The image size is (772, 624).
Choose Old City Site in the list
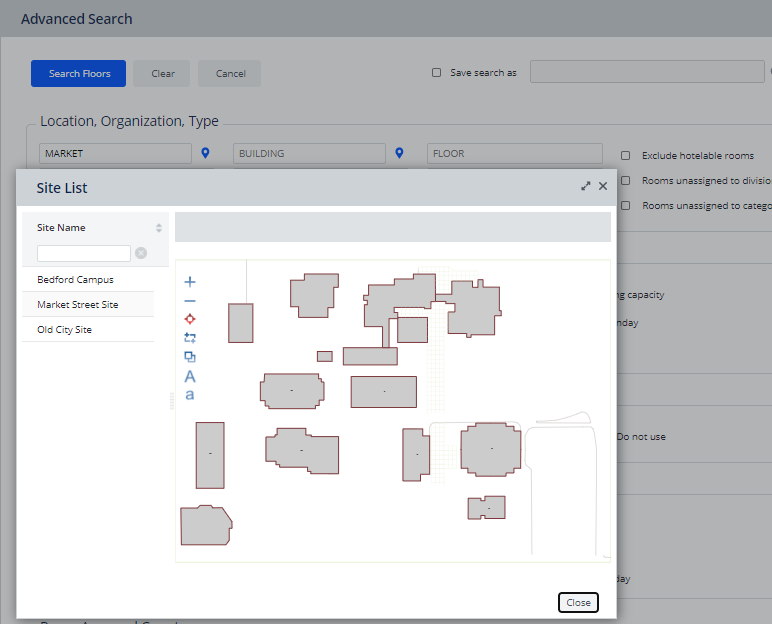[65, 330]
